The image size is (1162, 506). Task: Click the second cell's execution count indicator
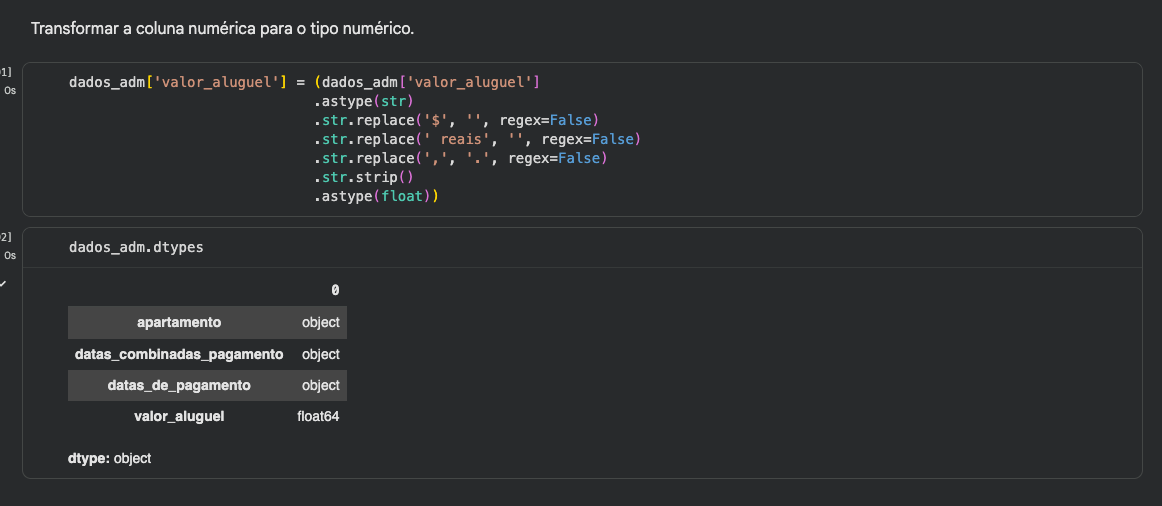pos(6,237)
